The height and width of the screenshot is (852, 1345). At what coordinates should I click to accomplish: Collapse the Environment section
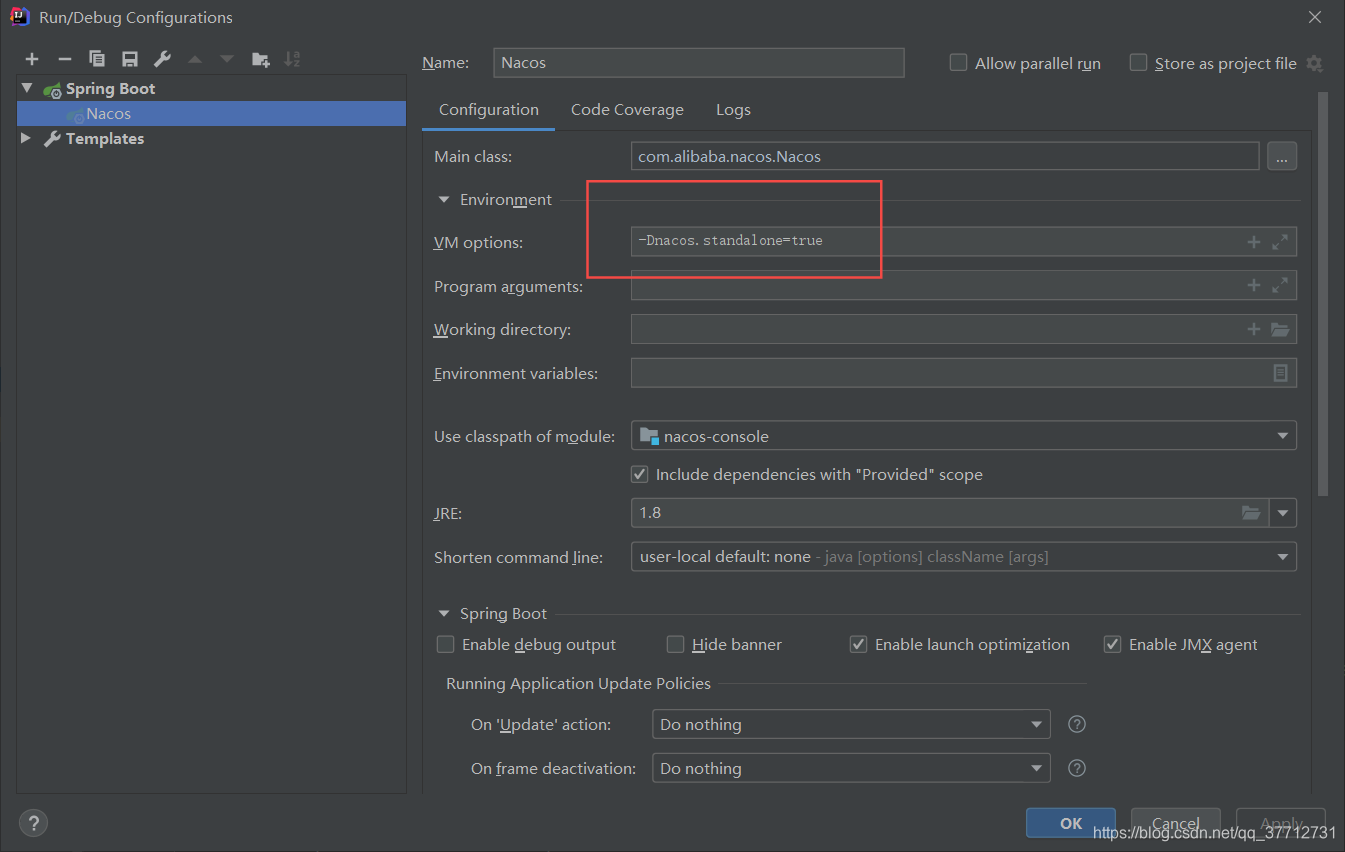[444, 199]
